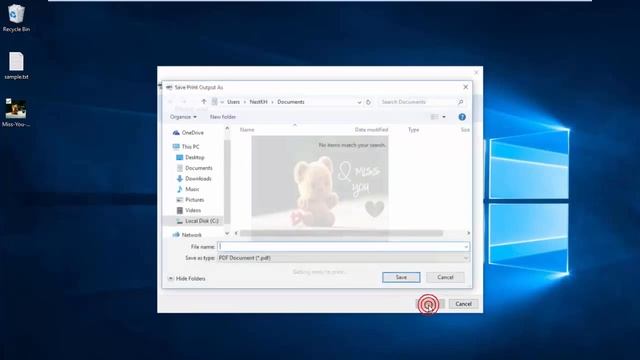Click Cancel in the window behind the dialog
The image size is (640, 360).
(463, 304)
